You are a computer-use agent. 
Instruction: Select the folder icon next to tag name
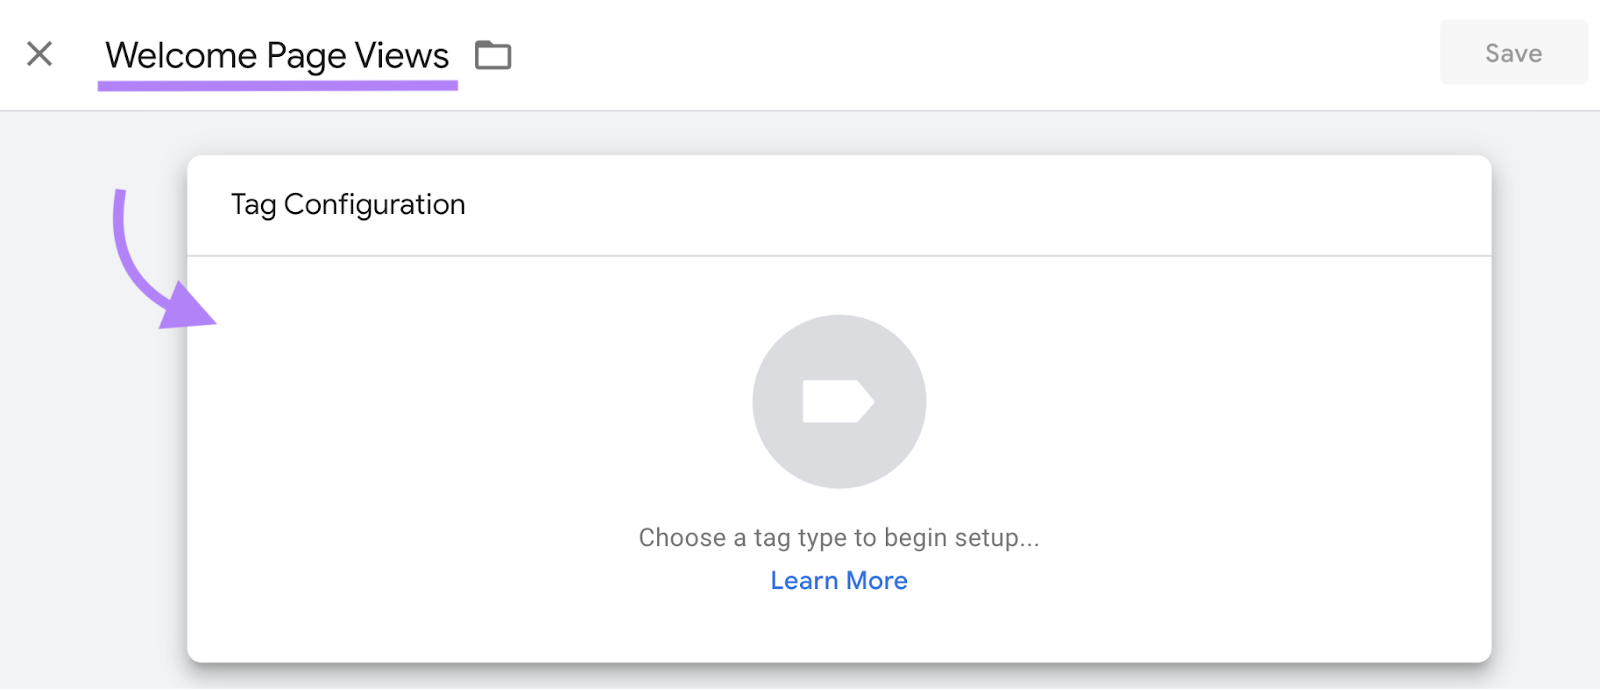click(492, 55)
